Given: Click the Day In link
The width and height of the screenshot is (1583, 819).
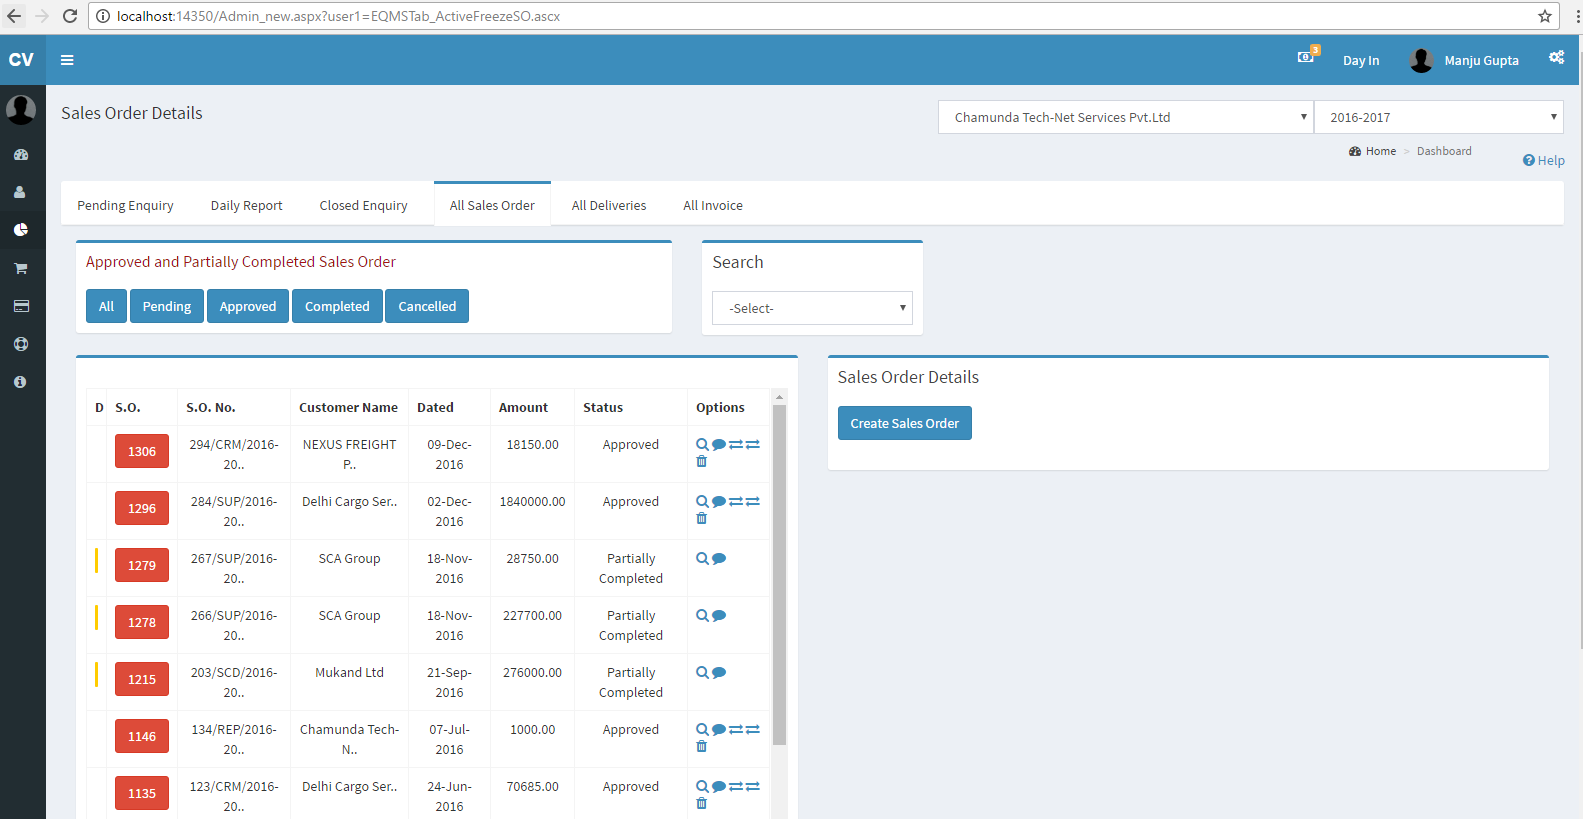Looking at the screenshot, I should tap(1361, 60).
